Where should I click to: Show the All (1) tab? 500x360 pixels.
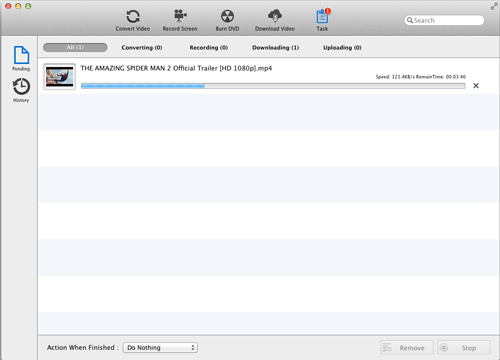[75, 47]
